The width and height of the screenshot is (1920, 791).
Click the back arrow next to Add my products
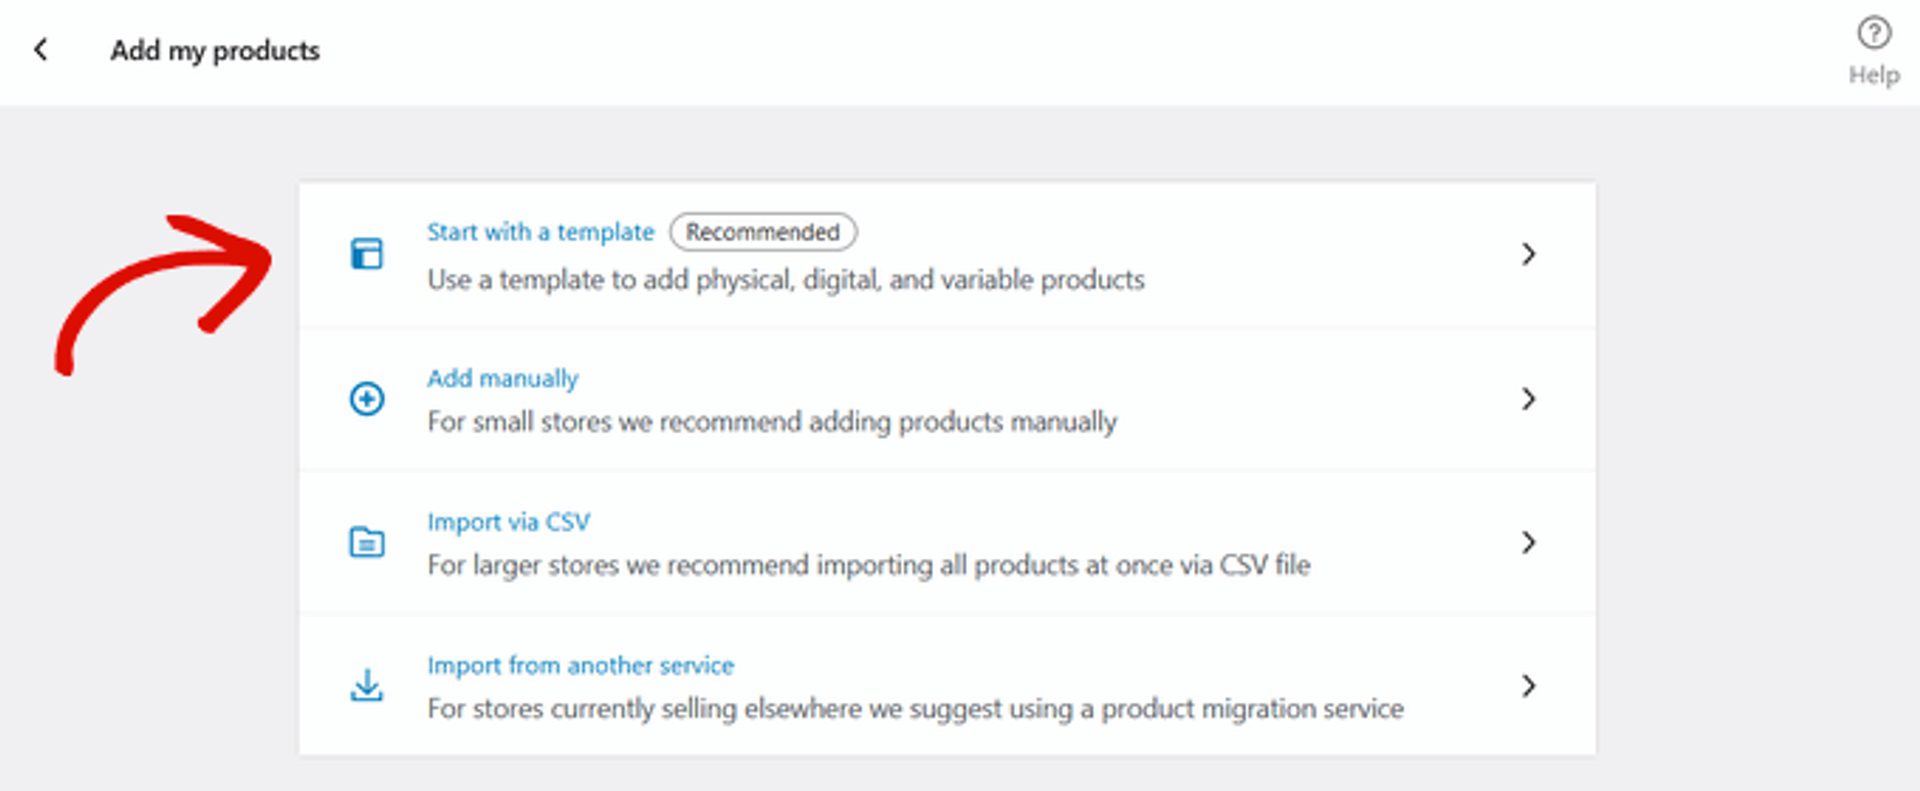[x=41, y=49]
